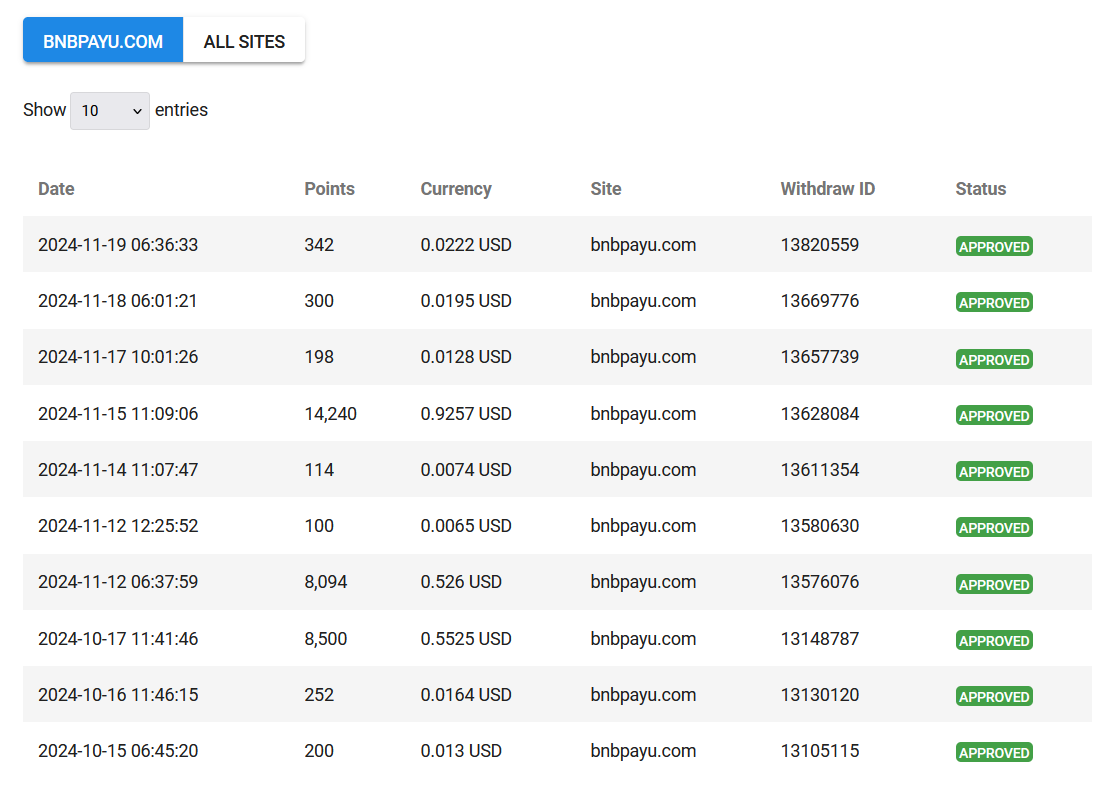Viewport: 1112px width, 786px height.
Task: Select date 2024-11-12 12:25:52
Action: point(118,526)
